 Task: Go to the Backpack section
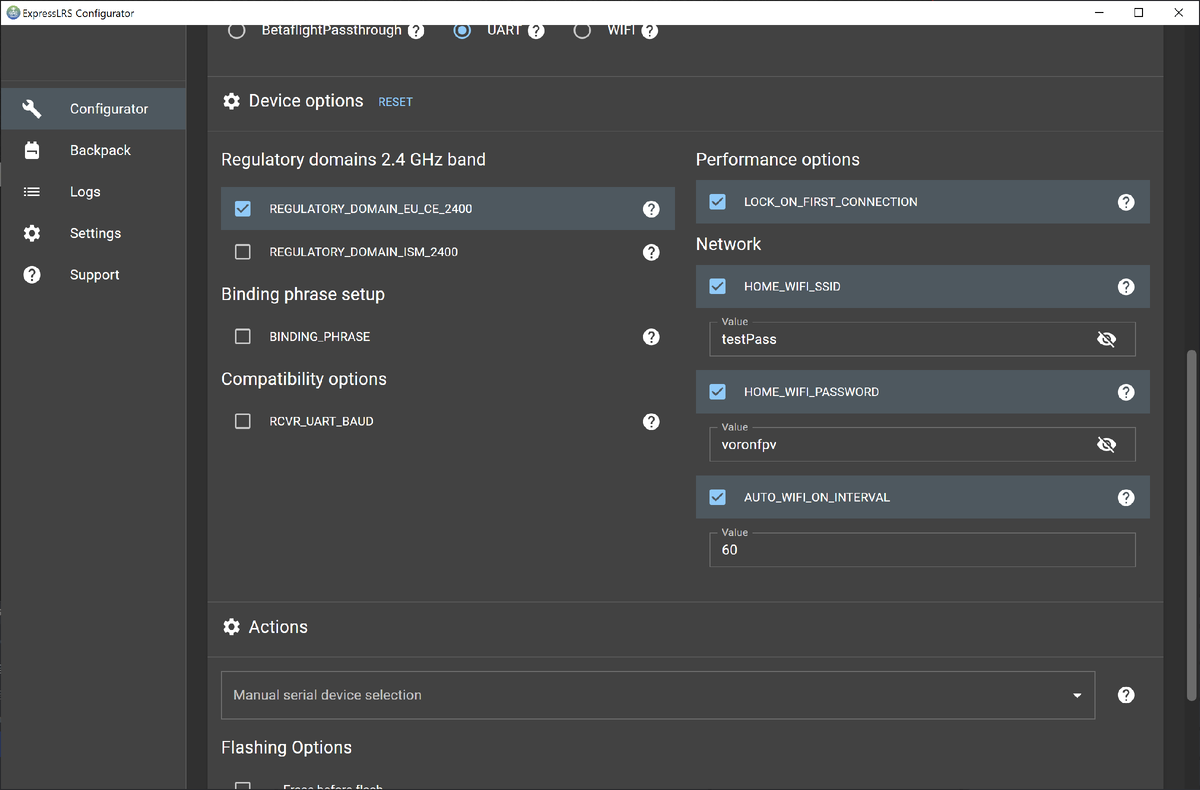click(x=100, y=150)
